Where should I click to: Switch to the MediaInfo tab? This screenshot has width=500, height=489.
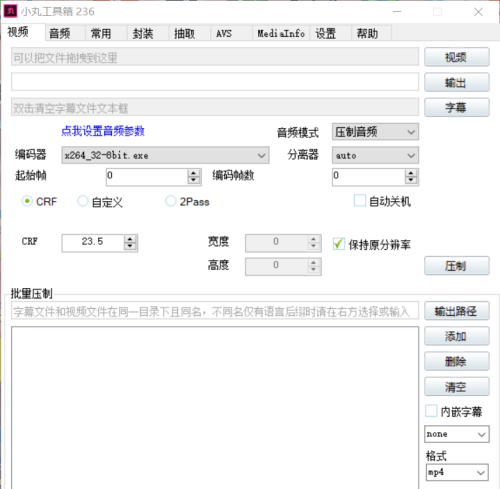tap(281, 33)
